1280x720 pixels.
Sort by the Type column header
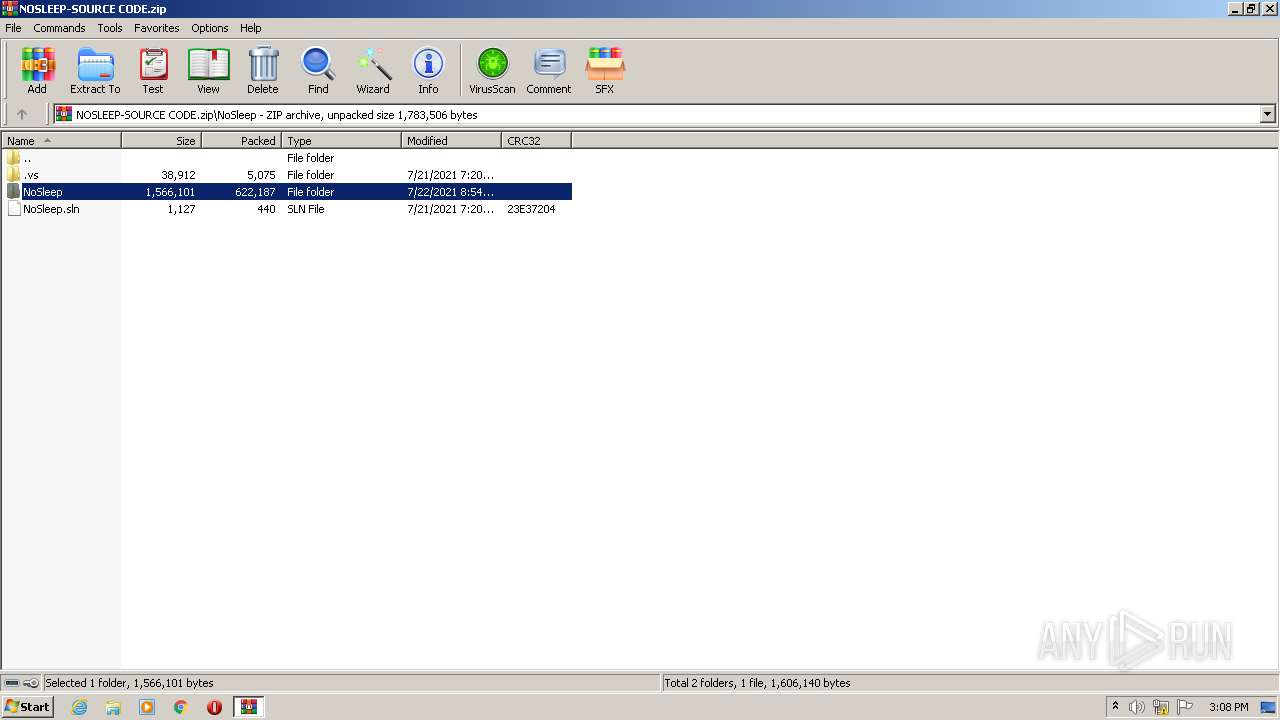coord(342,141)
